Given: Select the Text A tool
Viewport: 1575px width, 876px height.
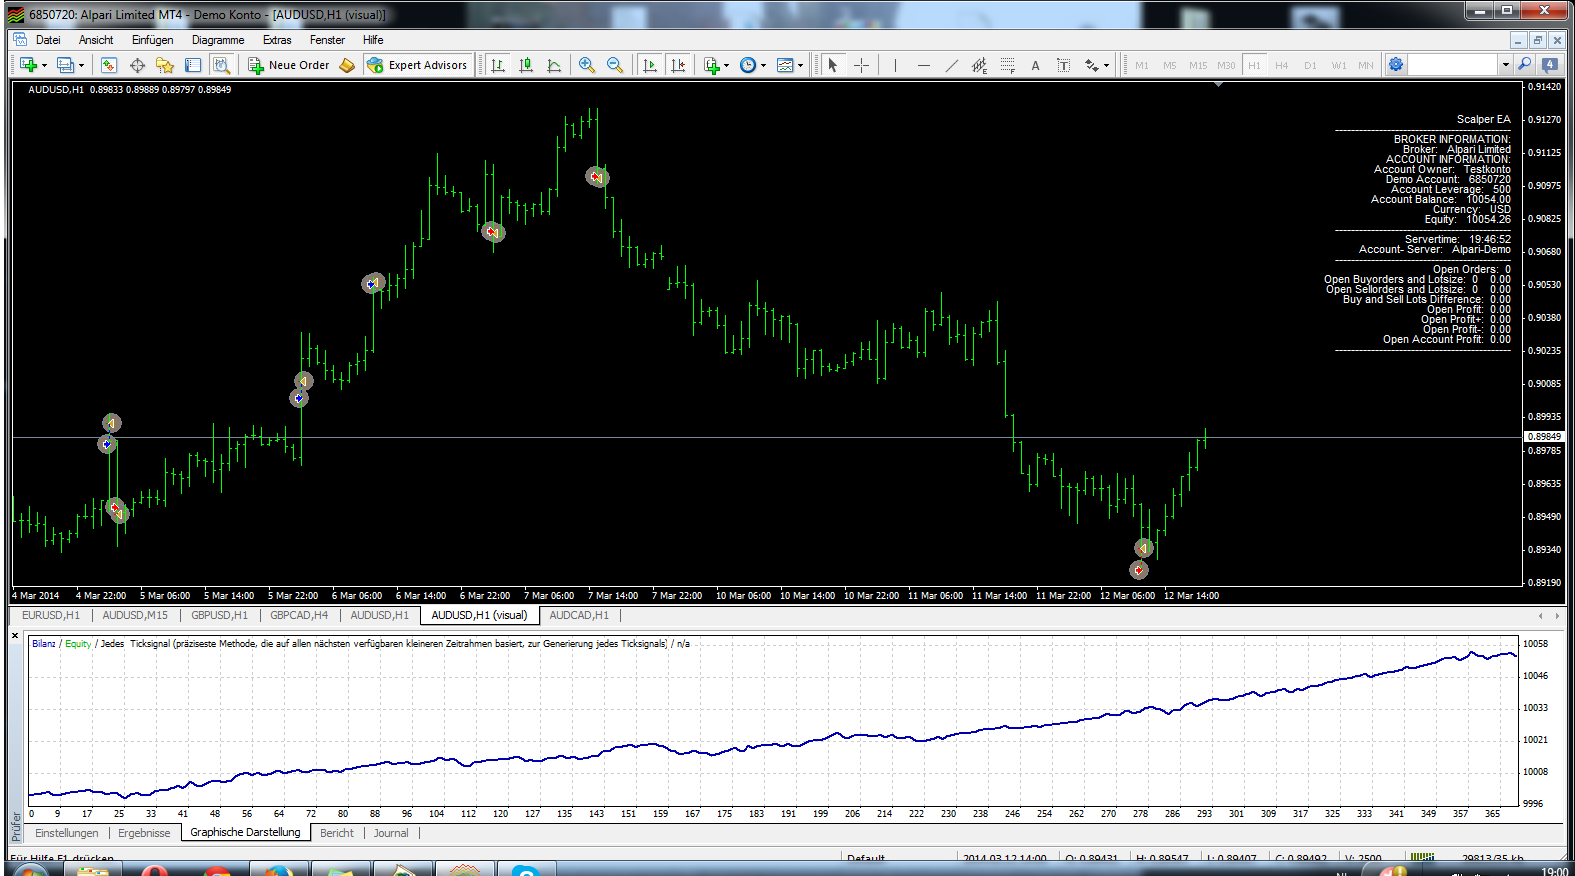Looking at the screenshot, I should pos(1035,65).
